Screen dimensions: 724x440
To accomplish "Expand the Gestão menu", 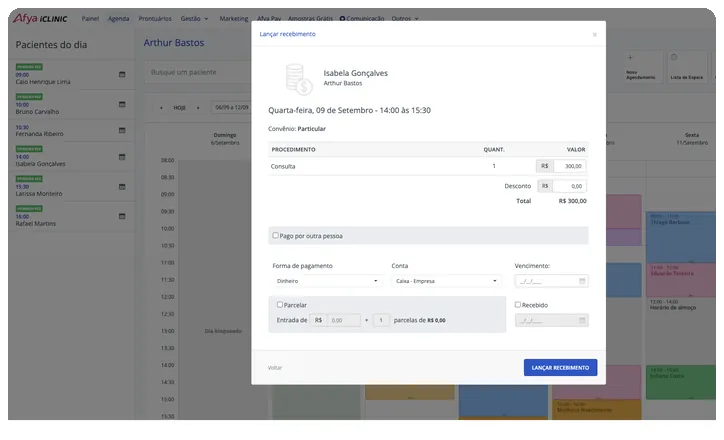I will pos(194,19).
